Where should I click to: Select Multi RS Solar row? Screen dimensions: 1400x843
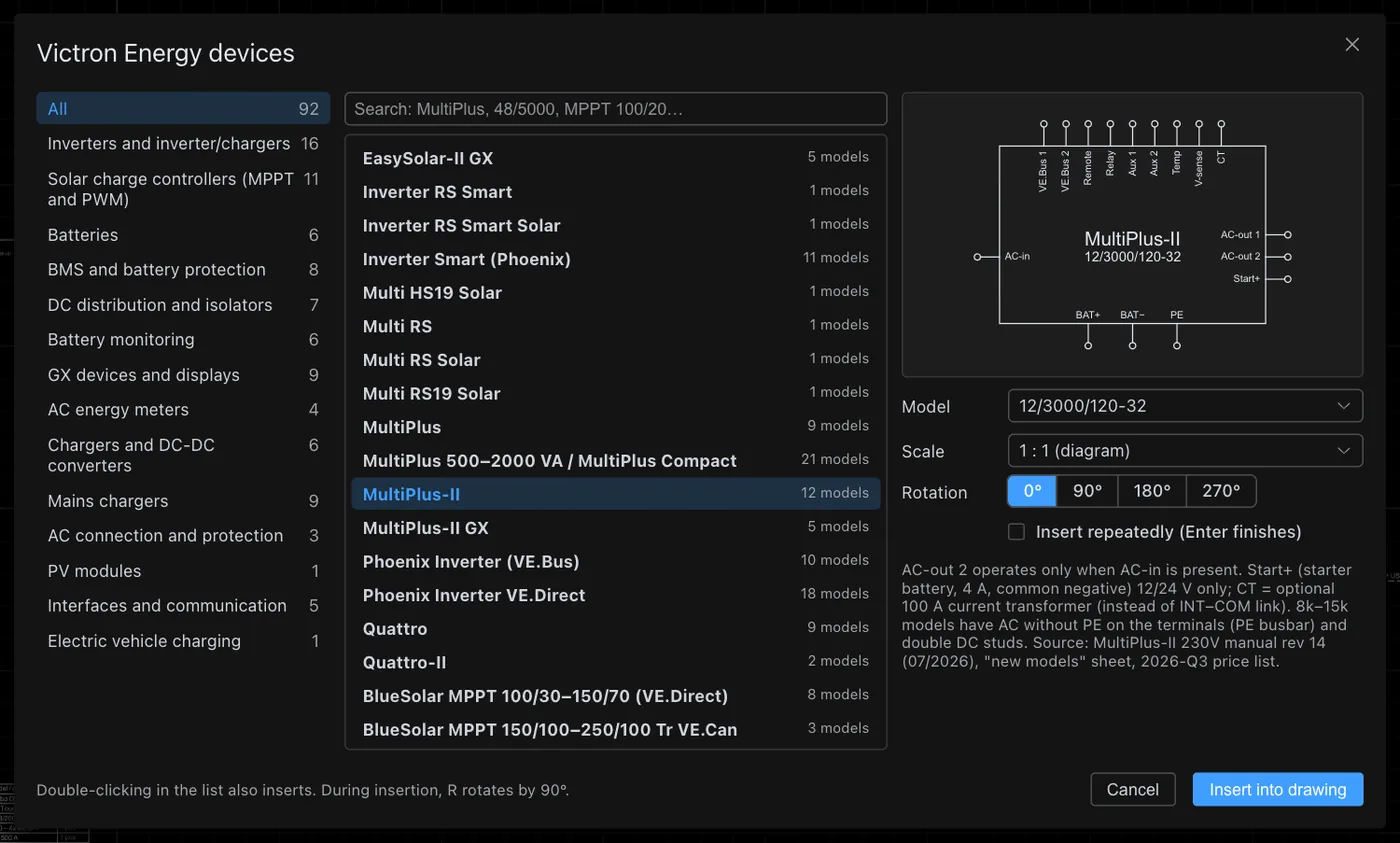click(616, 360)
